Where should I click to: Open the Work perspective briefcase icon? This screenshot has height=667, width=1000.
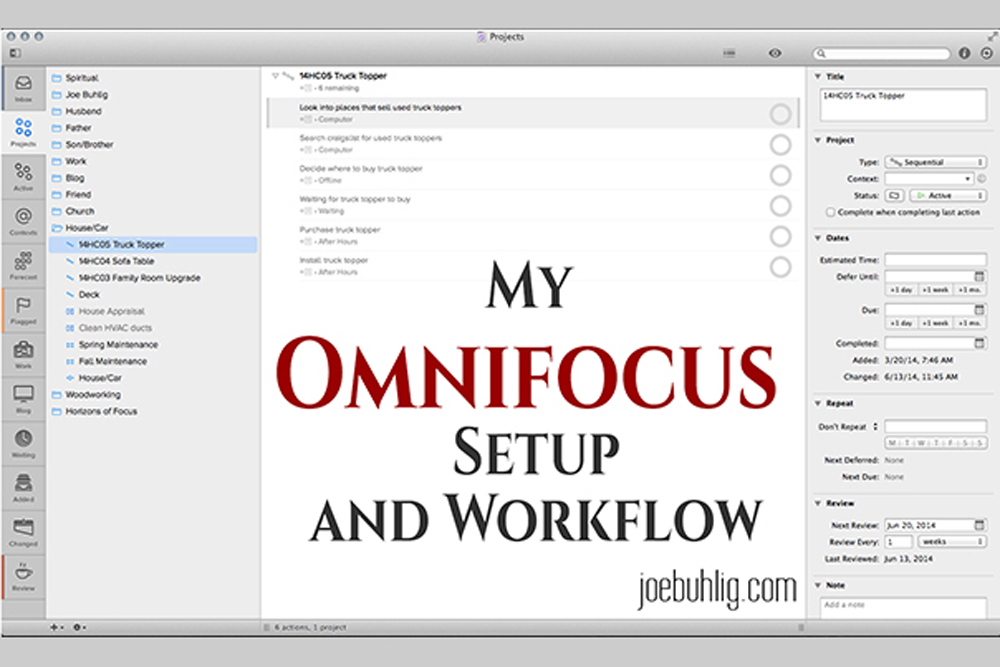click(x=24, y=354)
